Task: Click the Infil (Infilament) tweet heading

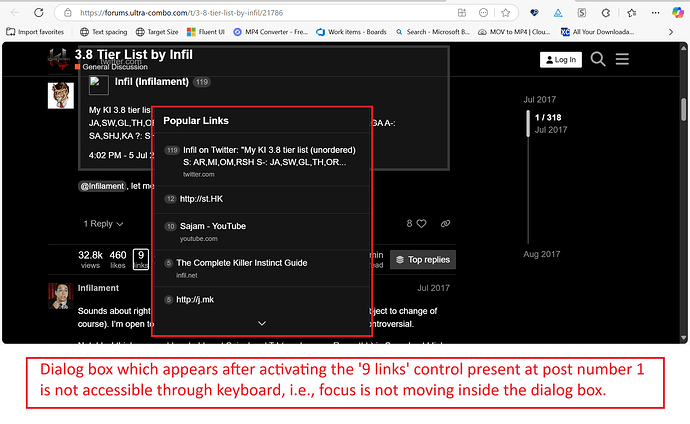Action: click(x=152, y=82)
